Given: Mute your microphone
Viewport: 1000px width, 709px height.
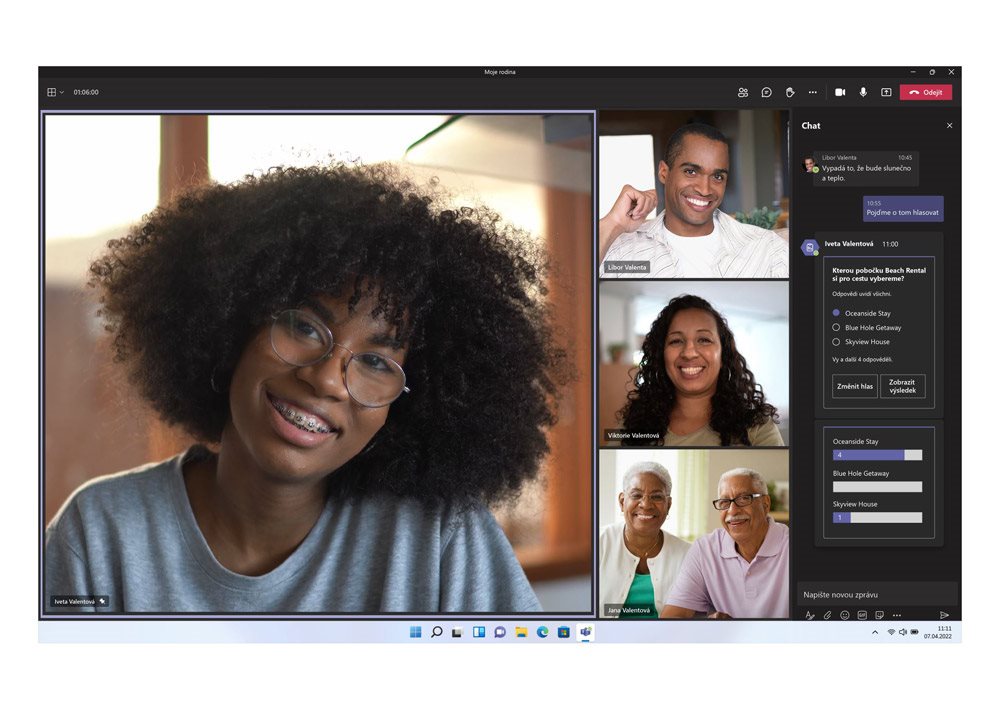Looking at the screenshot, I should [864, 92].
